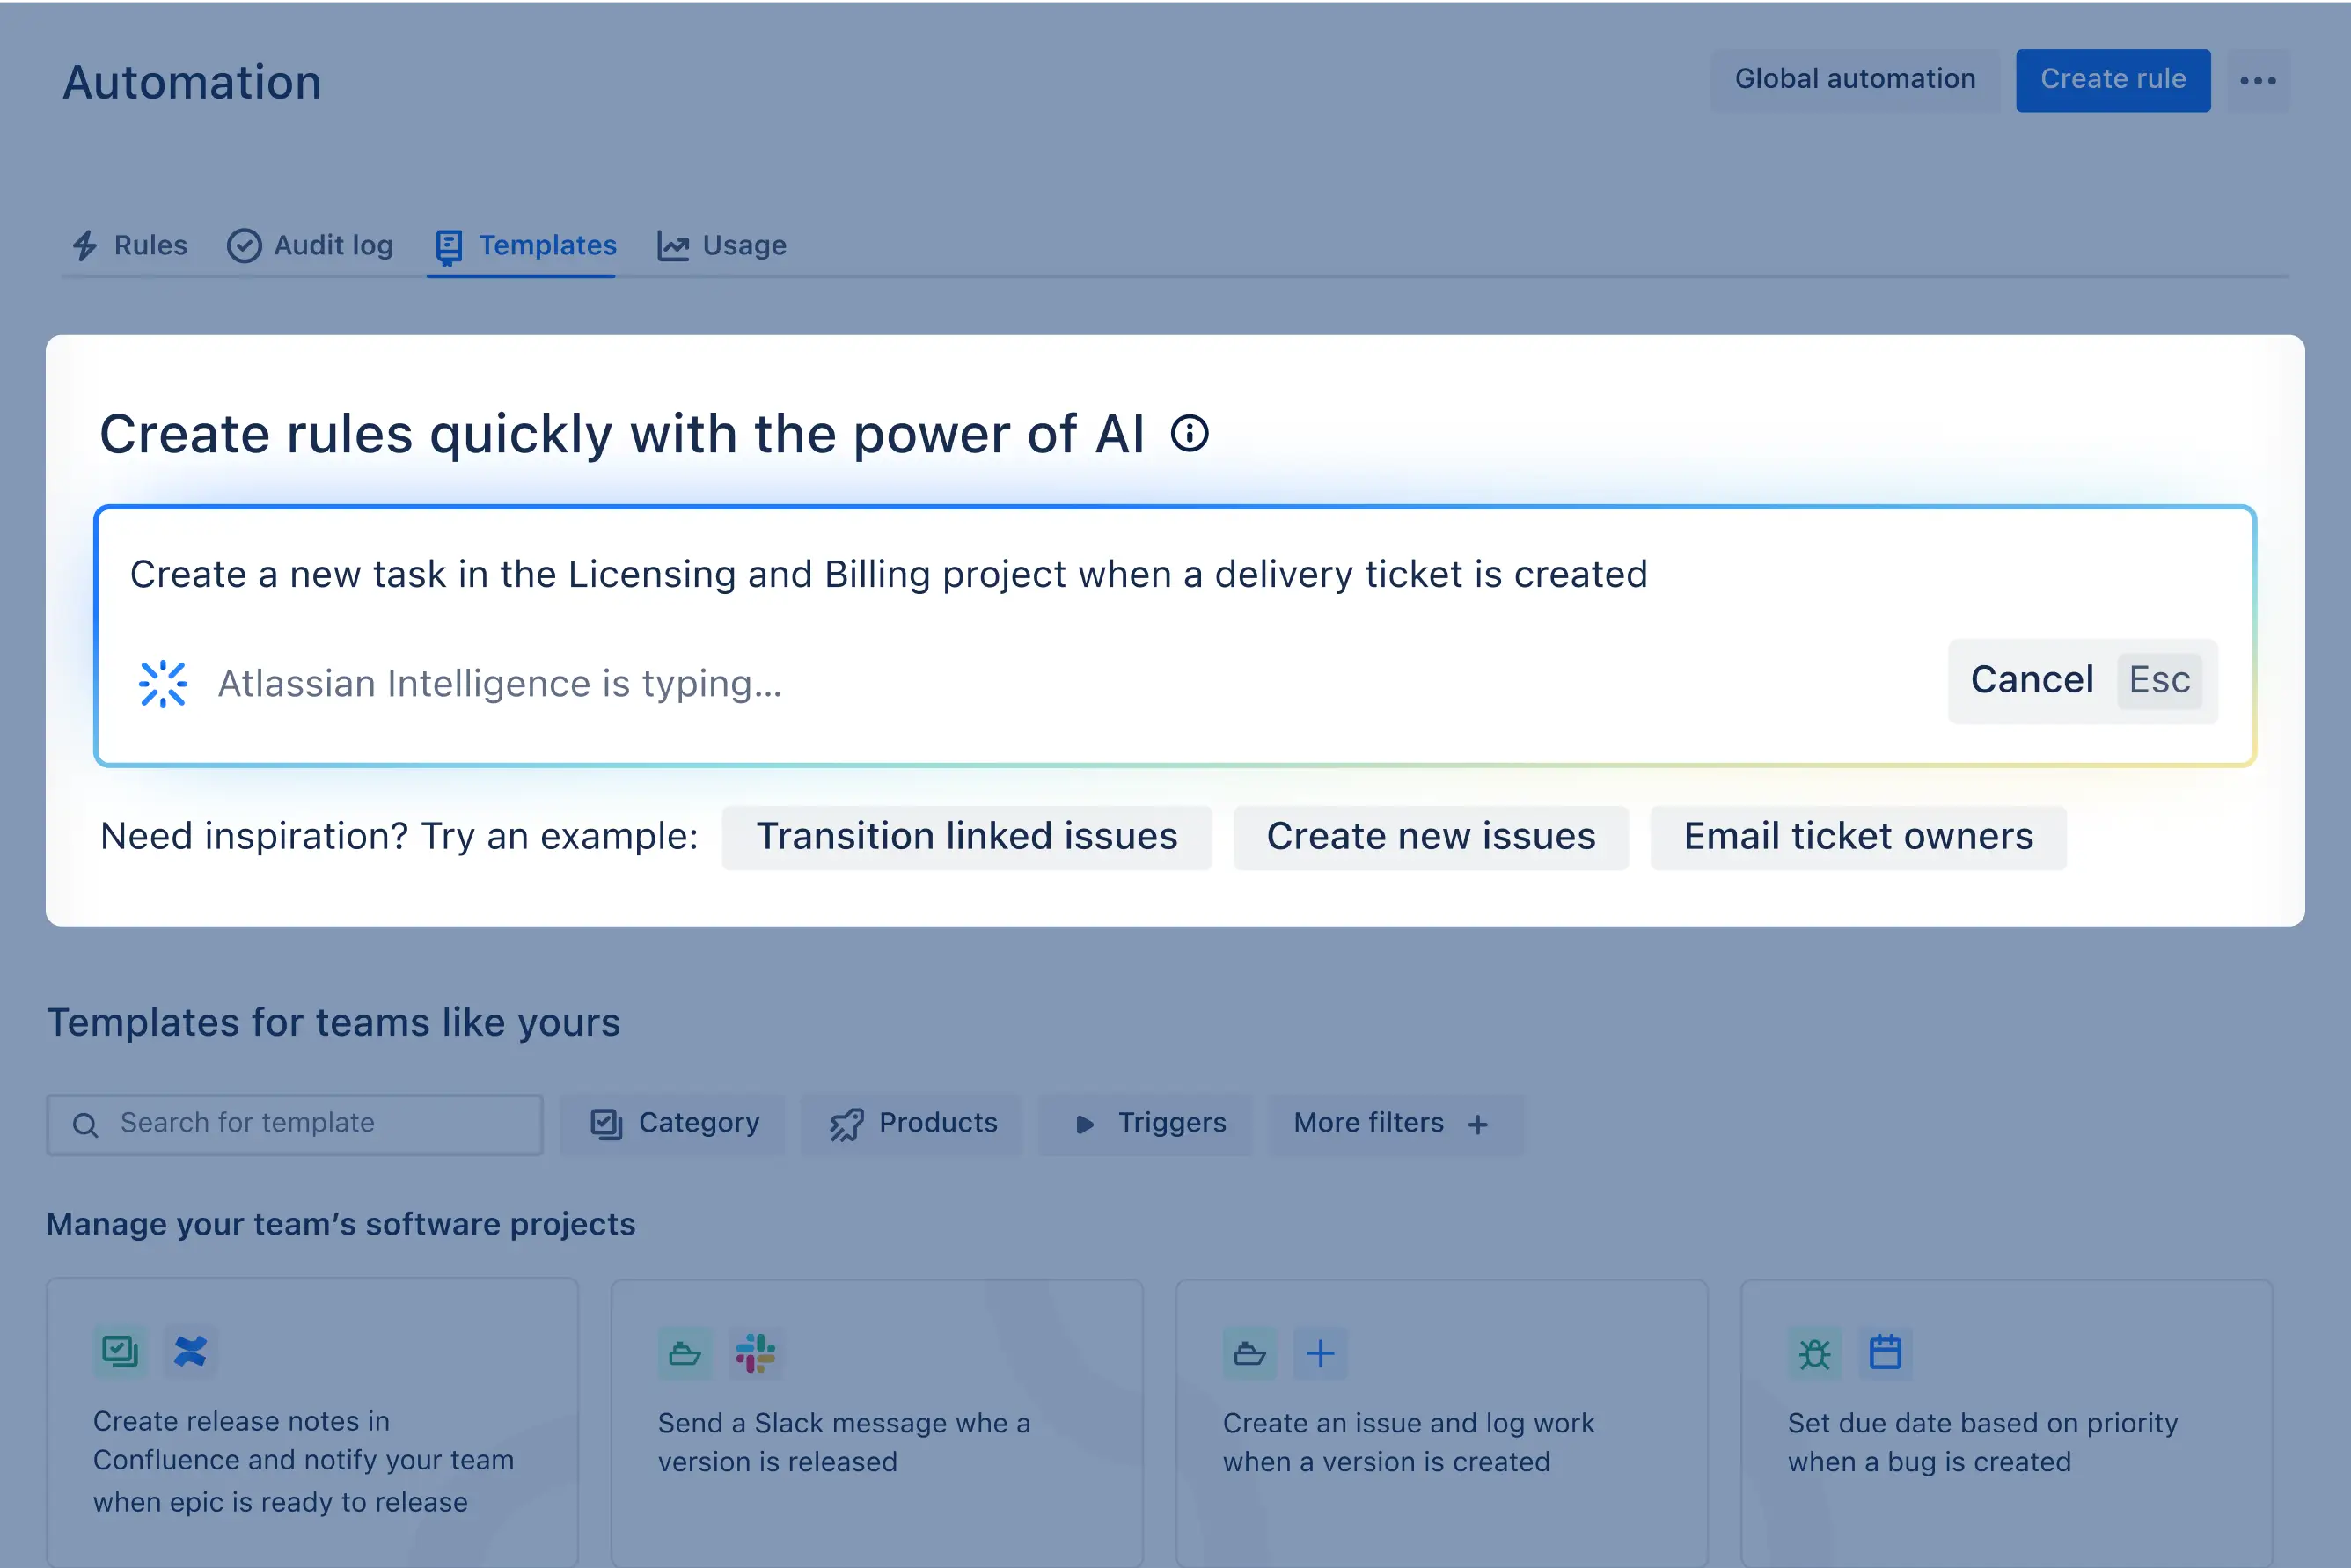Image resolution: width=2351 pixels, height=1568 pixels.
Task: Click the Atlassian Intelligence spinner icon
Action: pyautogui.click(x=163, y=684)
